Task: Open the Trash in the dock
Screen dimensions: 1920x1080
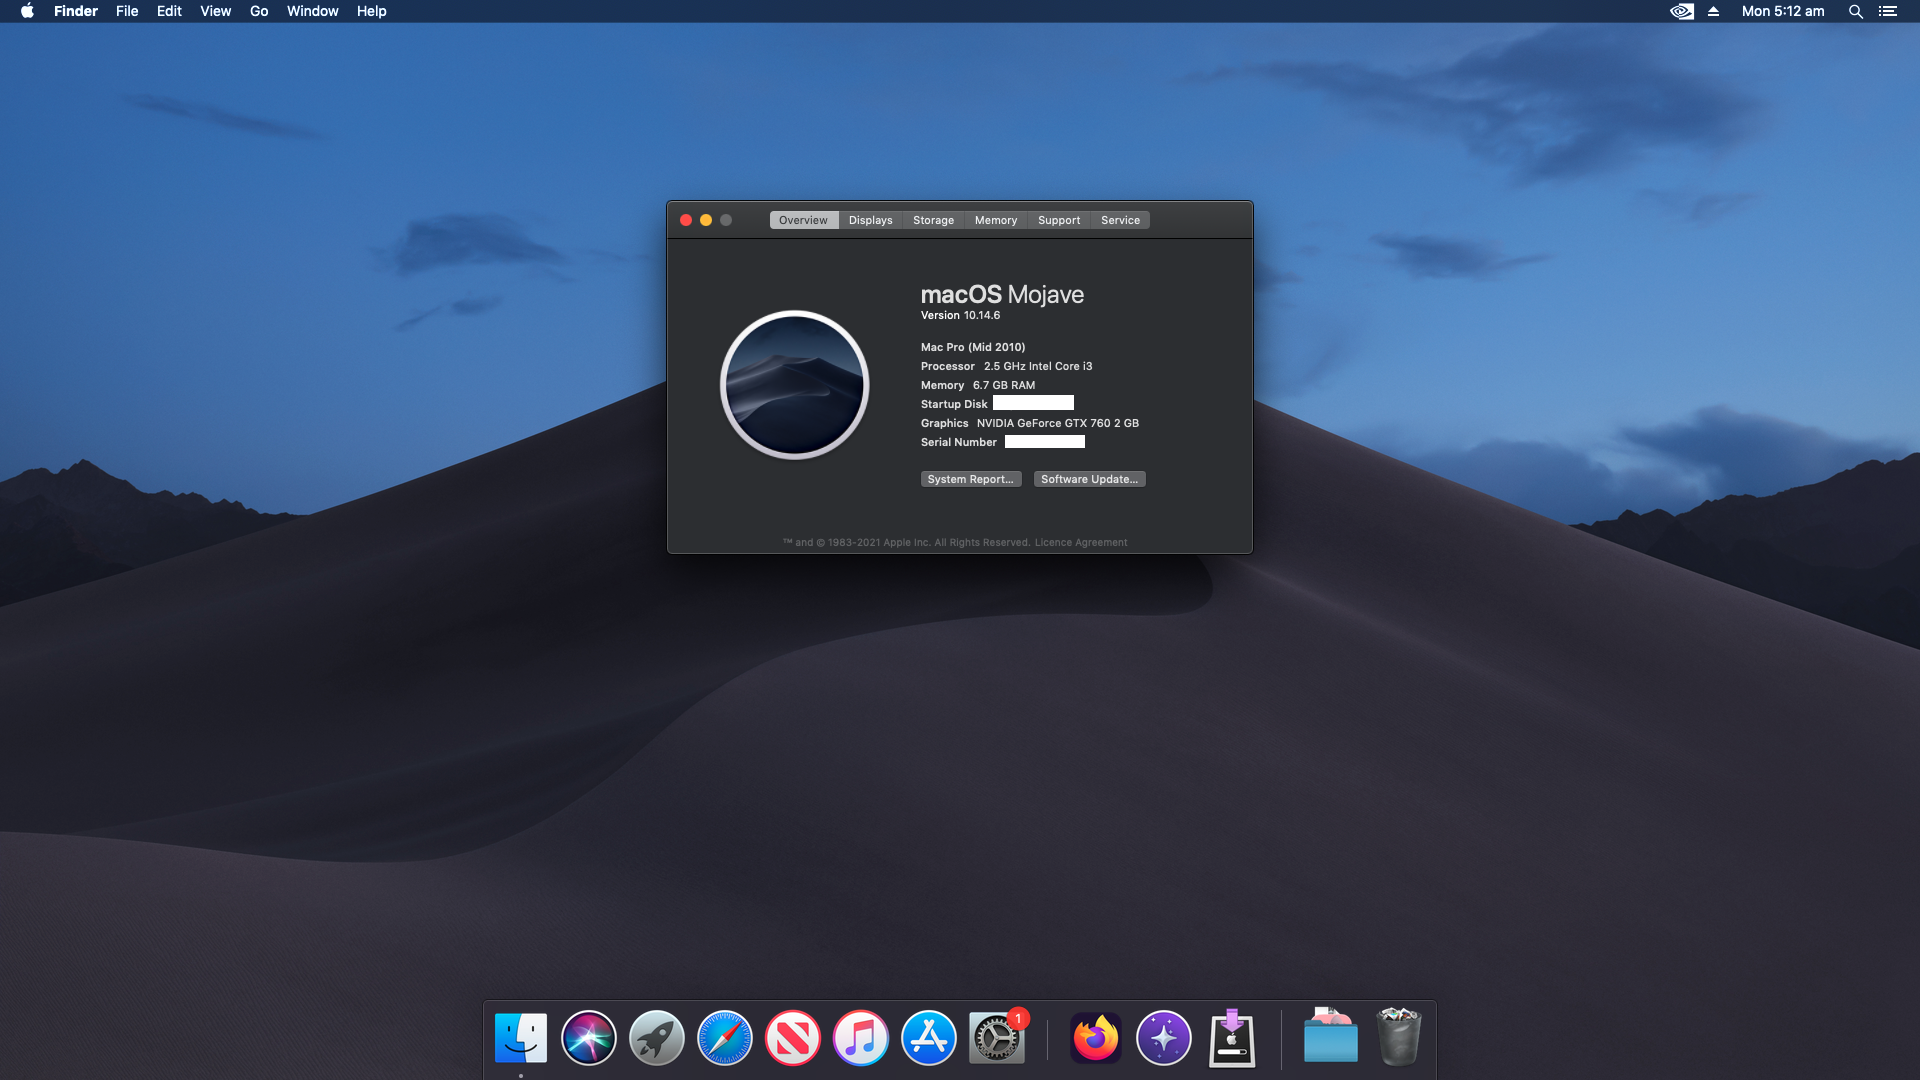Action: 1398,1038
